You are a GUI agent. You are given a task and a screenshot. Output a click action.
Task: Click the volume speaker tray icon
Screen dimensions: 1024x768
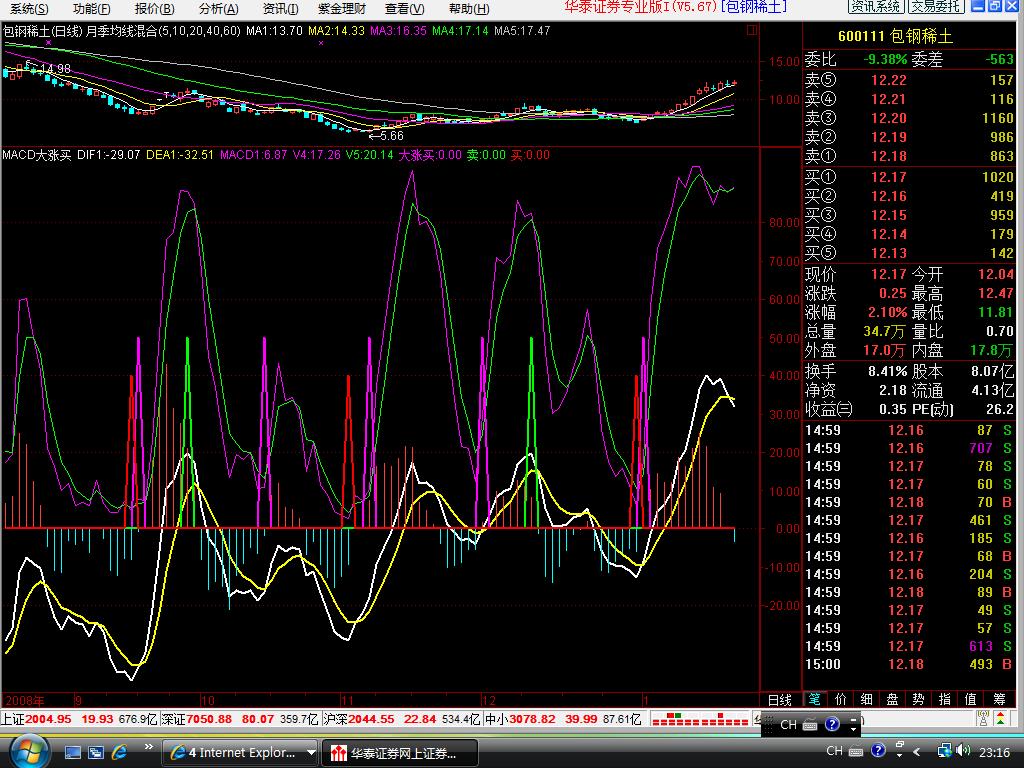point(962,751)
